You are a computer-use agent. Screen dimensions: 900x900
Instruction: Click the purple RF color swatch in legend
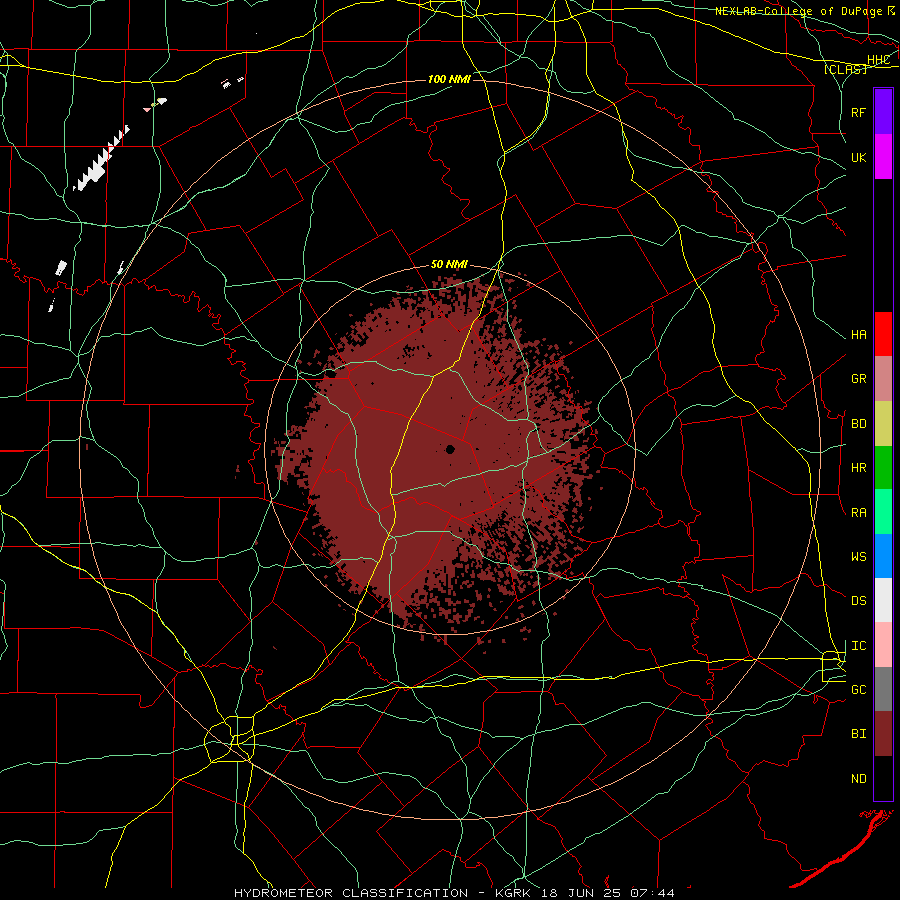tap(883, 111)
